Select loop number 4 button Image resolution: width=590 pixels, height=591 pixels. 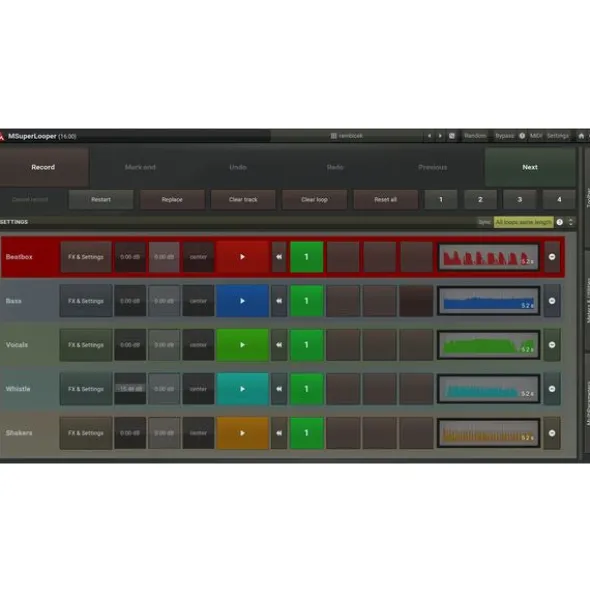(x=559, y=199)
